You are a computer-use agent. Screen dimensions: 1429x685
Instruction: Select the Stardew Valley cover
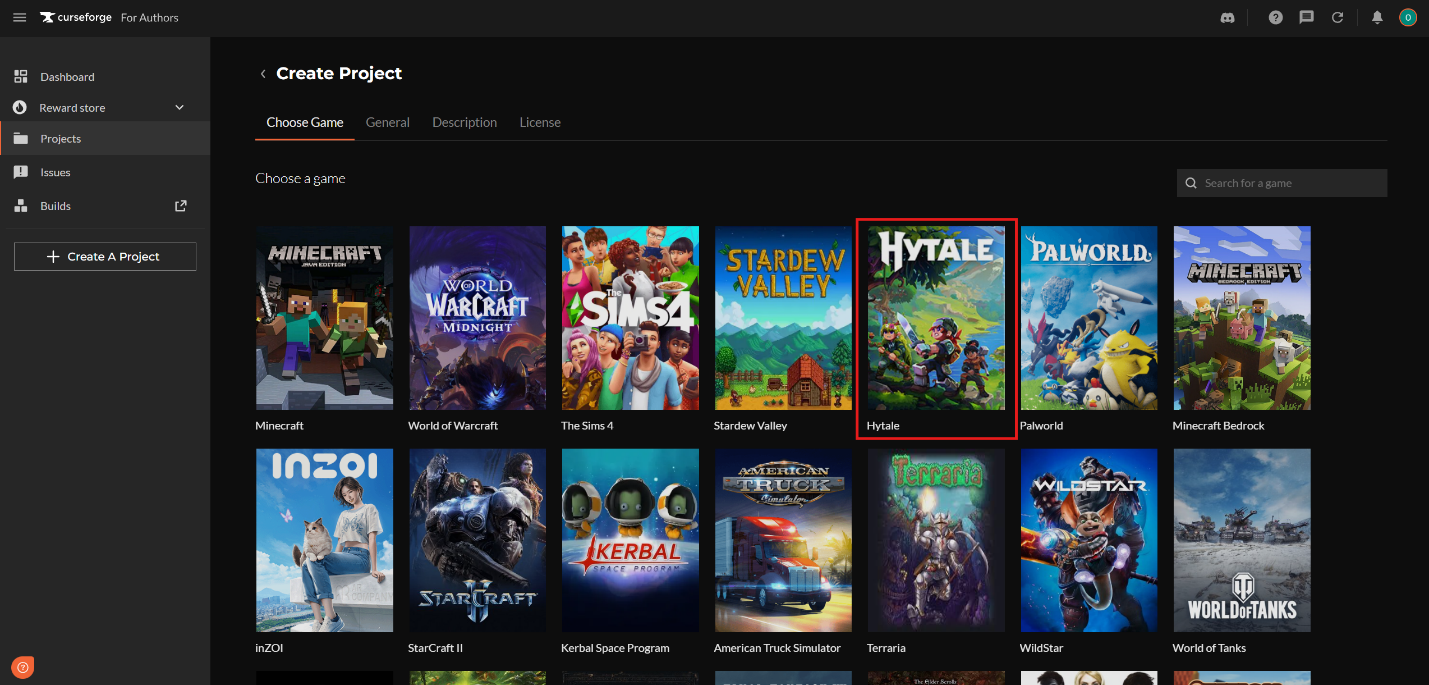(784, 318)
